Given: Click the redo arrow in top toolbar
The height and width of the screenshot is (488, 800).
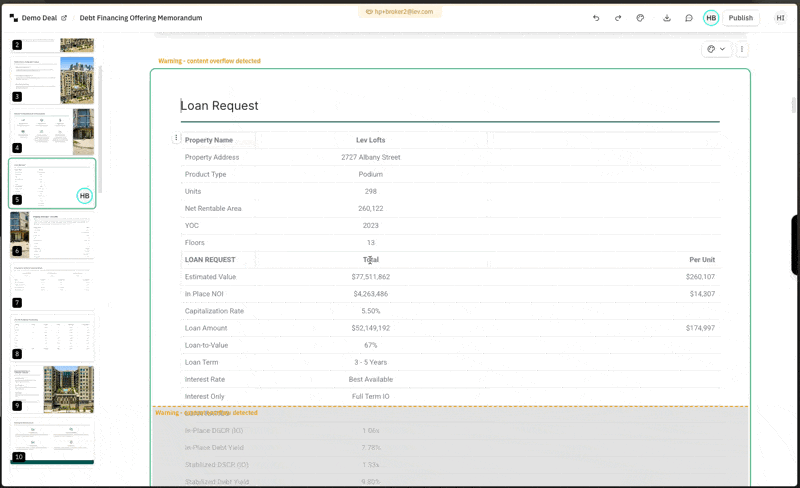Looking at the screenshot, I should pos(618,18).
